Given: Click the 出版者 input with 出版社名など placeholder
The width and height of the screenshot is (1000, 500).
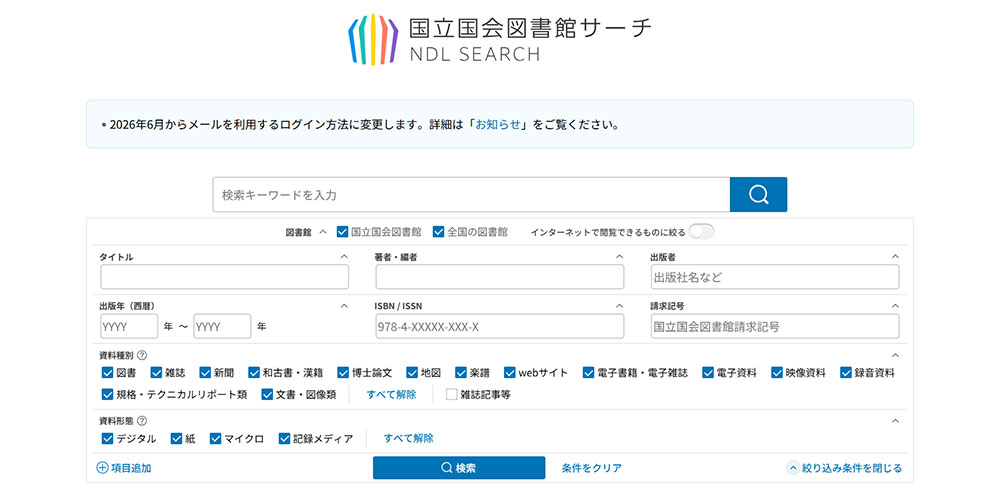Looking at the screenshot, I should click(775, 277).
